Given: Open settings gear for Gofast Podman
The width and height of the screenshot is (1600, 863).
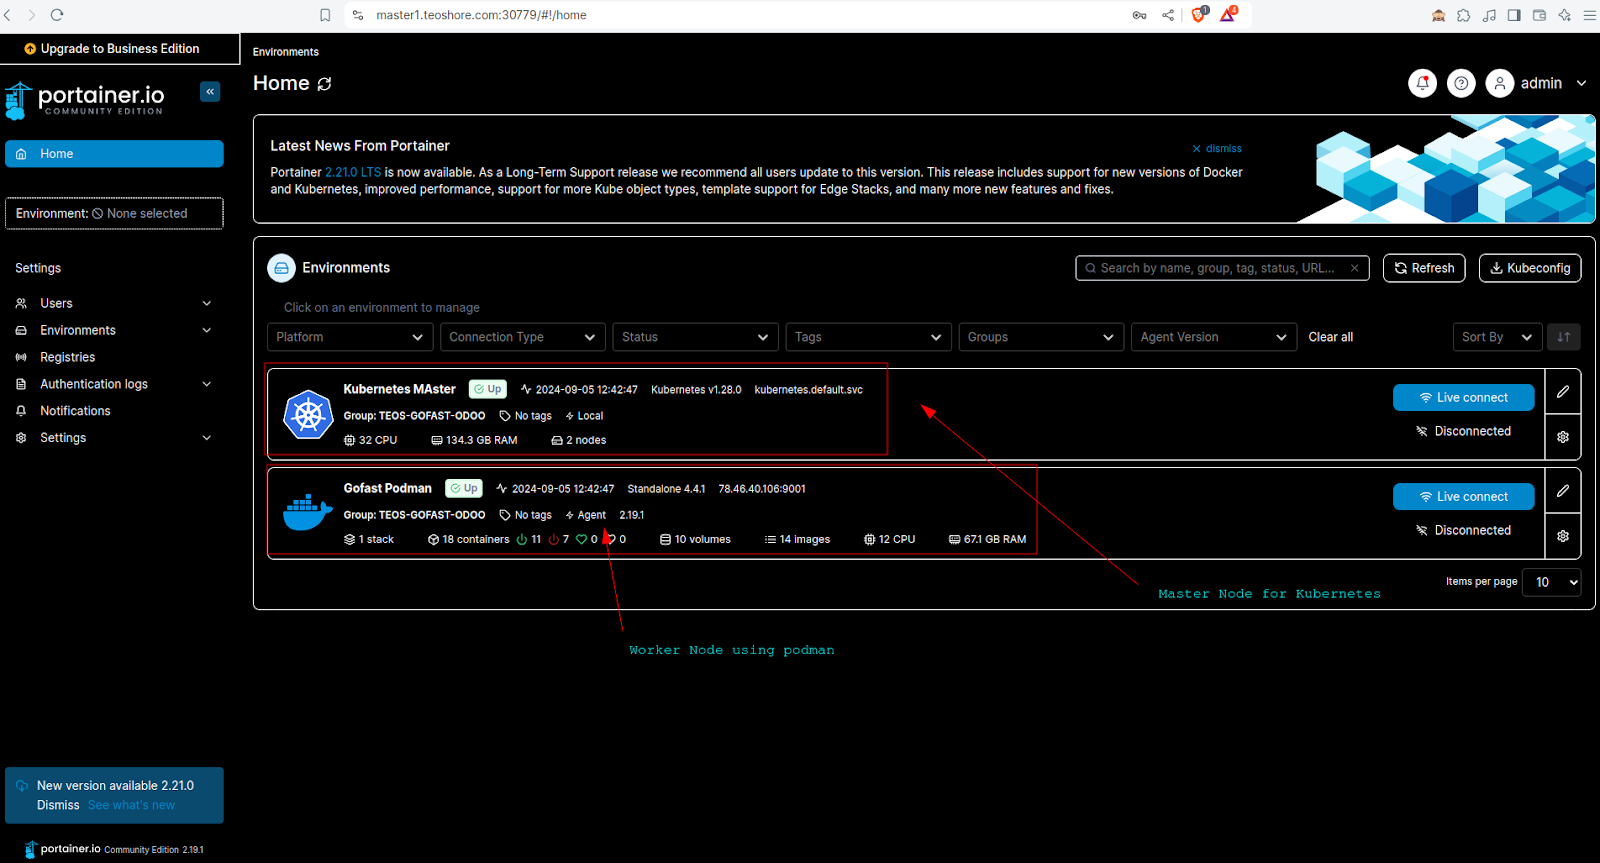Looking at the screenshot, I should pos(1563,536).
